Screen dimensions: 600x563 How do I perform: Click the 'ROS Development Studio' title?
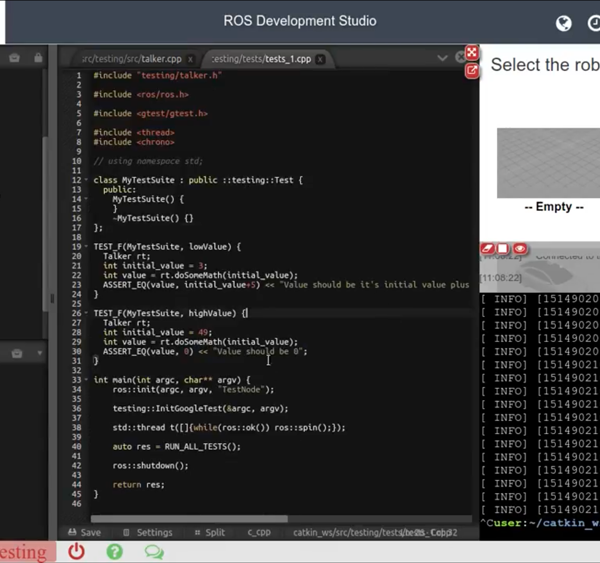(x=300, y=21)
